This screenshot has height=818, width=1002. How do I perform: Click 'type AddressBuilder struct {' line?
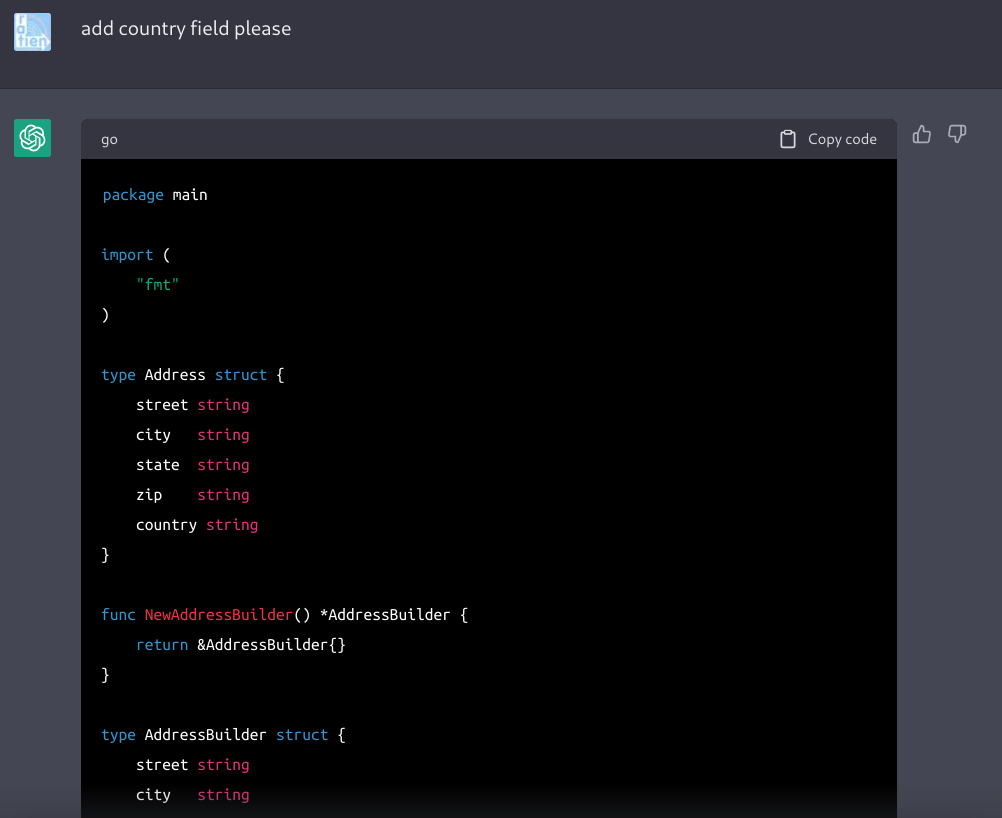(224, 735)
